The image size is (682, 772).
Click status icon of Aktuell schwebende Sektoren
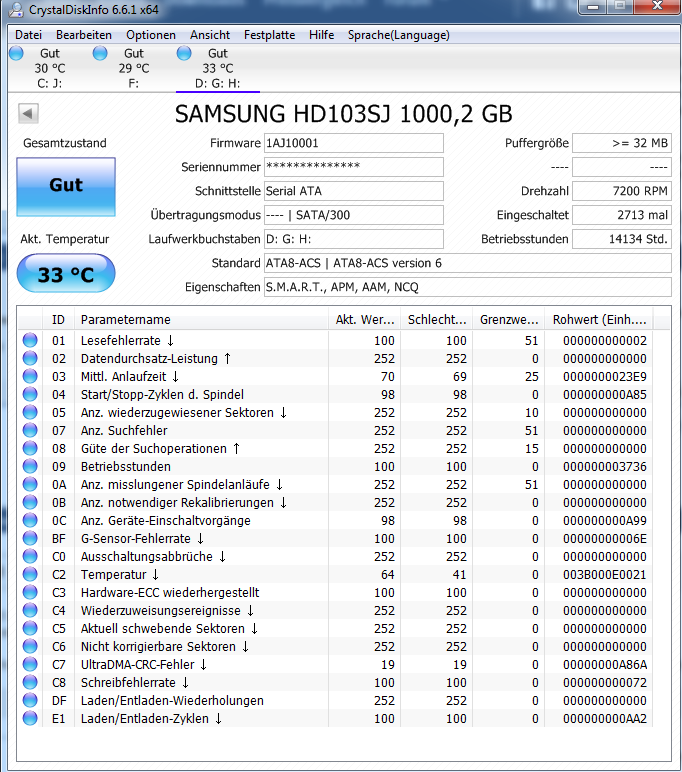(x=30, y=628)
